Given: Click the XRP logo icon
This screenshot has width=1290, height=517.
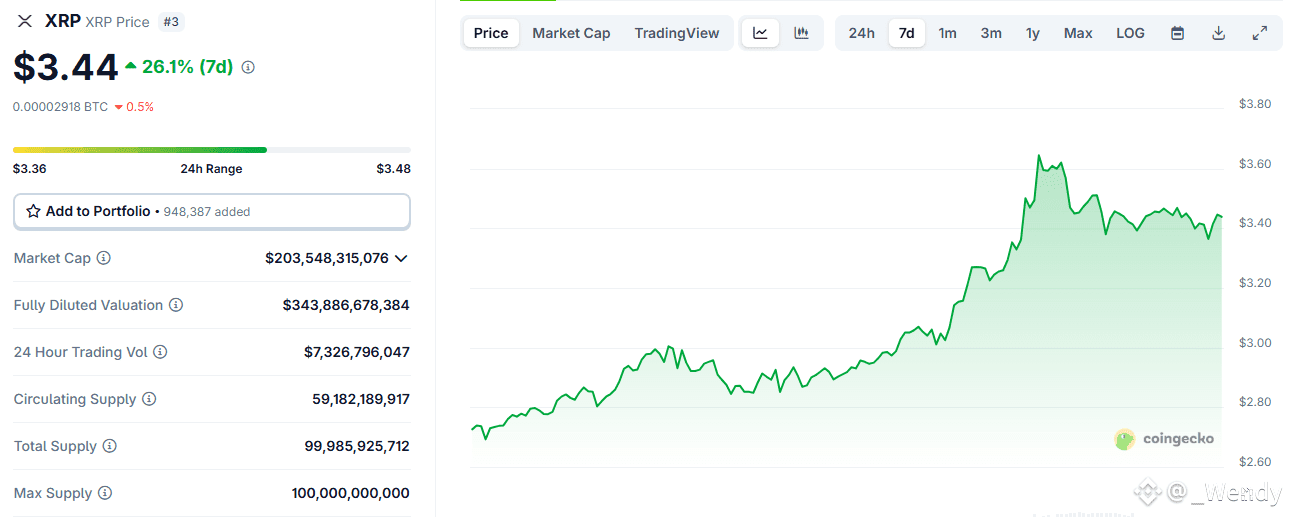Looking at the screenshot, I should point(25,21).
